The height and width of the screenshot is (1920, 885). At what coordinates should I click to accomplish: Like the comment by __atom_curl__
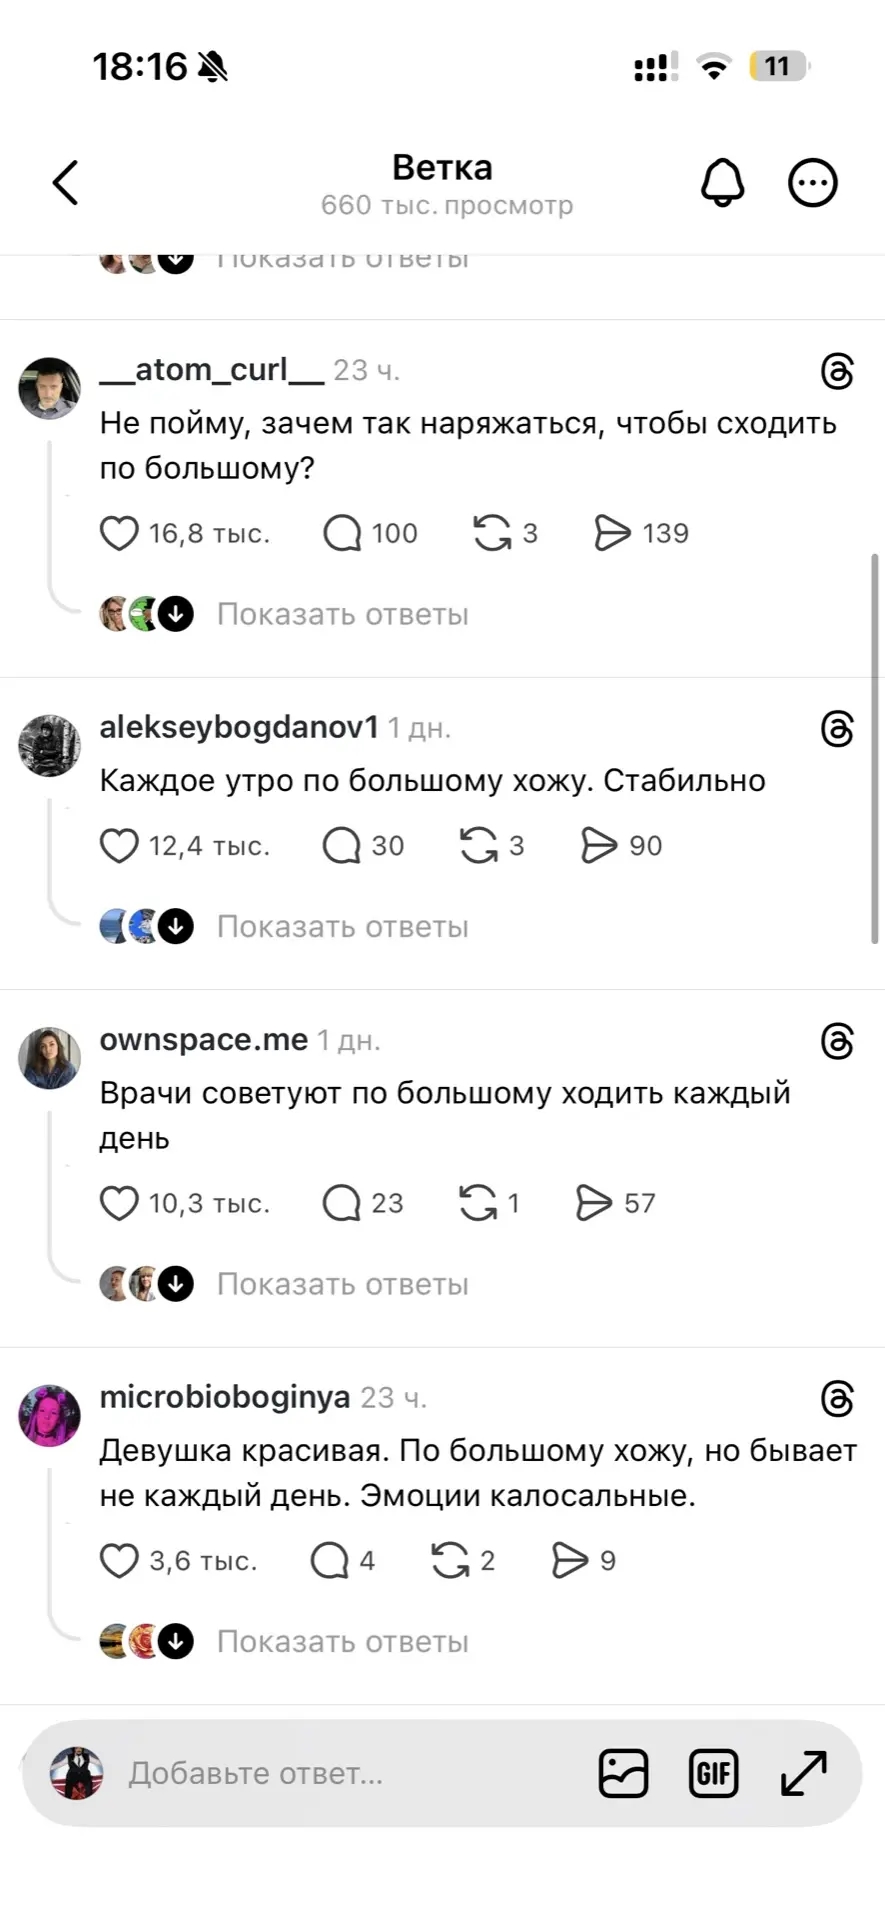(119, 533)
